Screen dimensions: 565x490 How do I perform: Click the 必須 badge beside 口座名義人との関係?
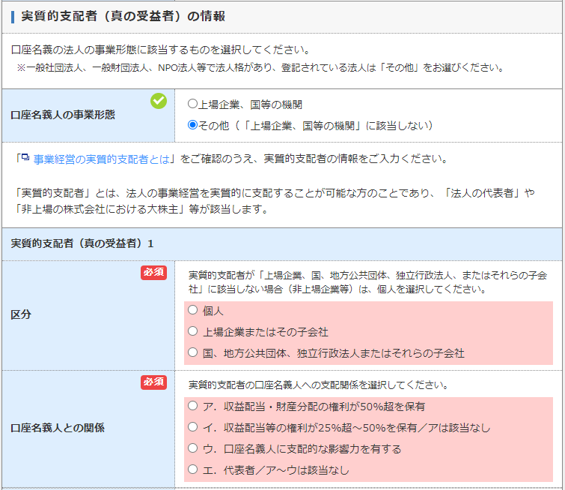(x=154, y=382)
